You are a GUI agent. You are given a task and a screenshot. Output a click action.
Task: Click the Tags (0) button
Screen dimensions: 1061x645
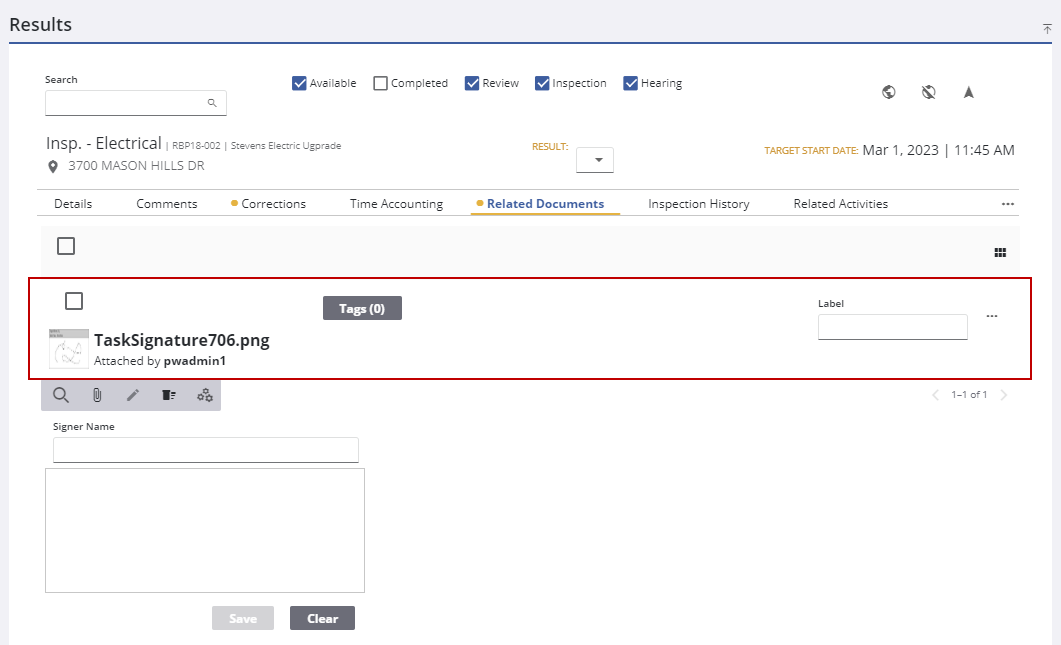[x=362, y=308]
